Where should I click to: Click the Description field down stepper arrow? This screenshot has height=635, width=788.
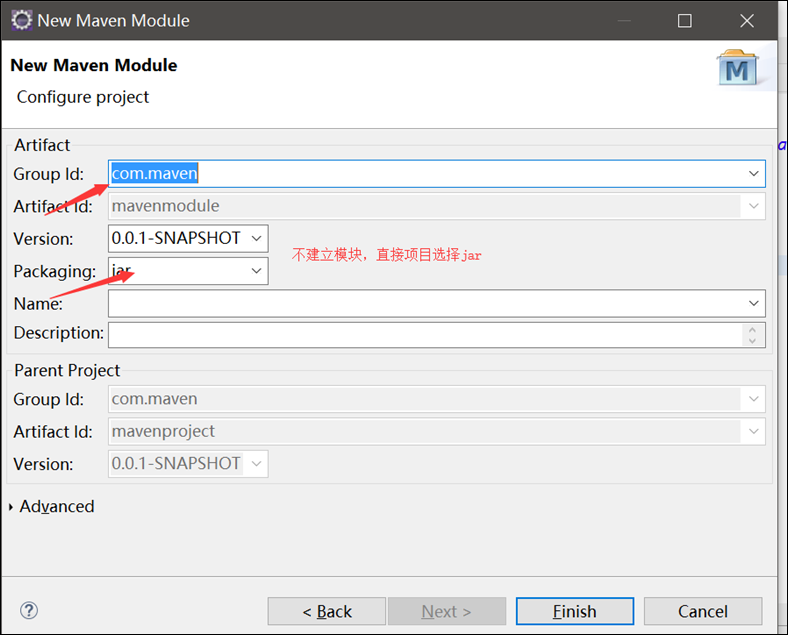click(752, 341)
